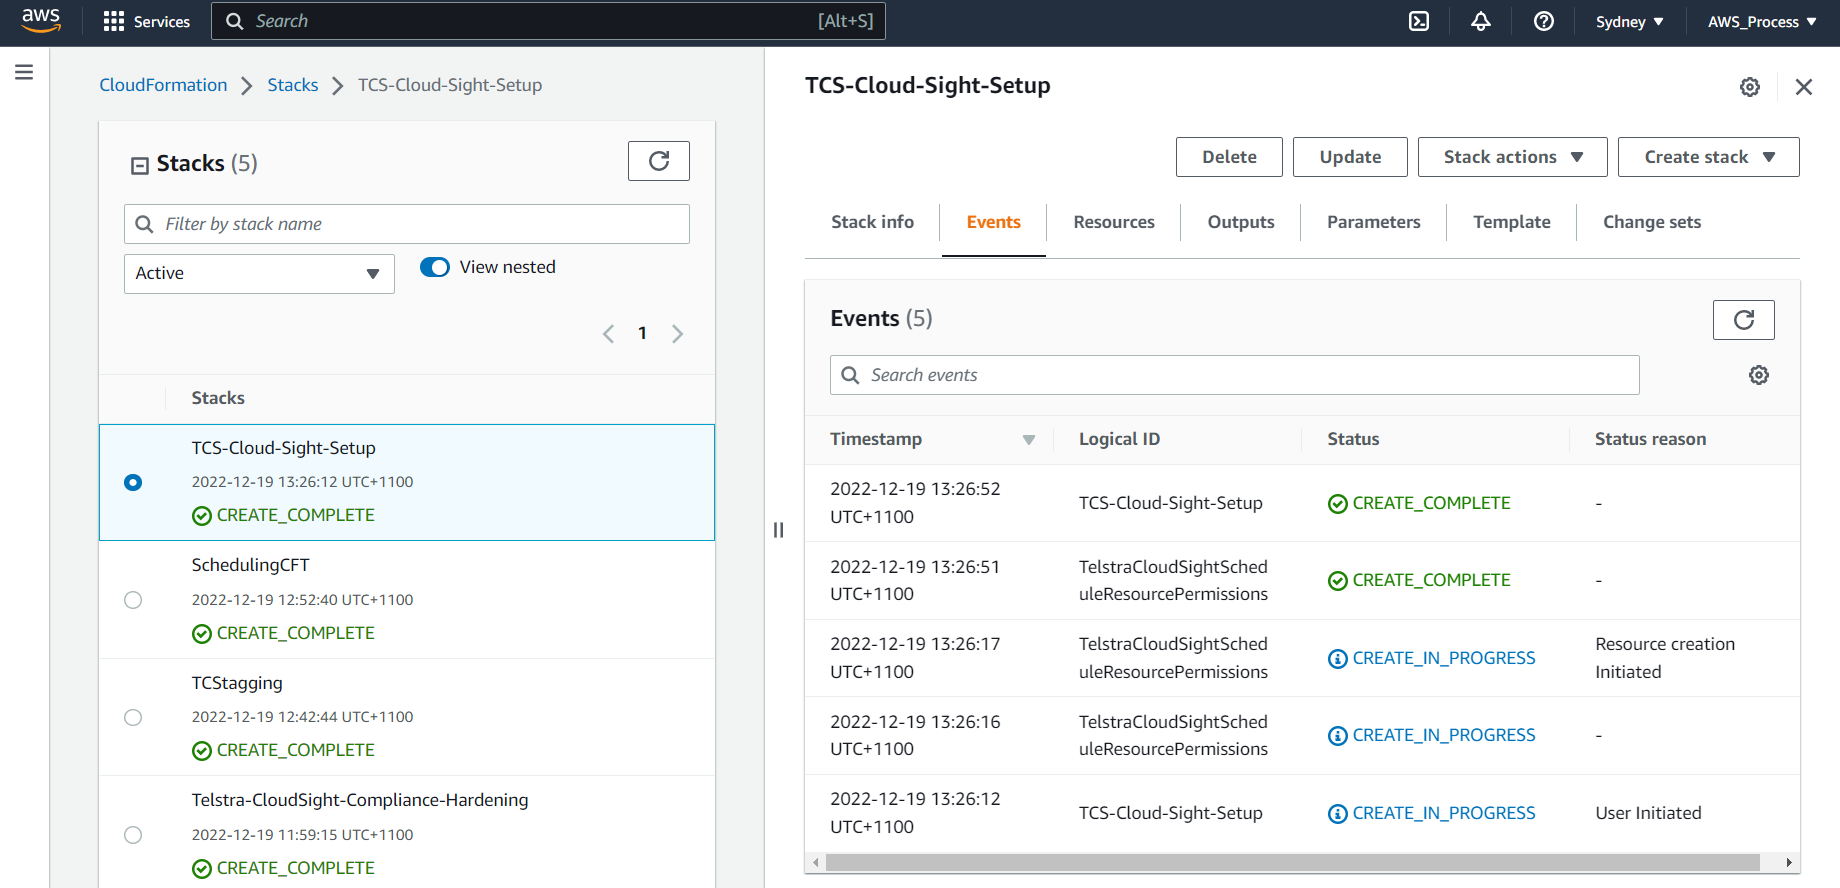
Task: Open AWS CloudShell icon in top bar
Action: tap(1418, 21)
